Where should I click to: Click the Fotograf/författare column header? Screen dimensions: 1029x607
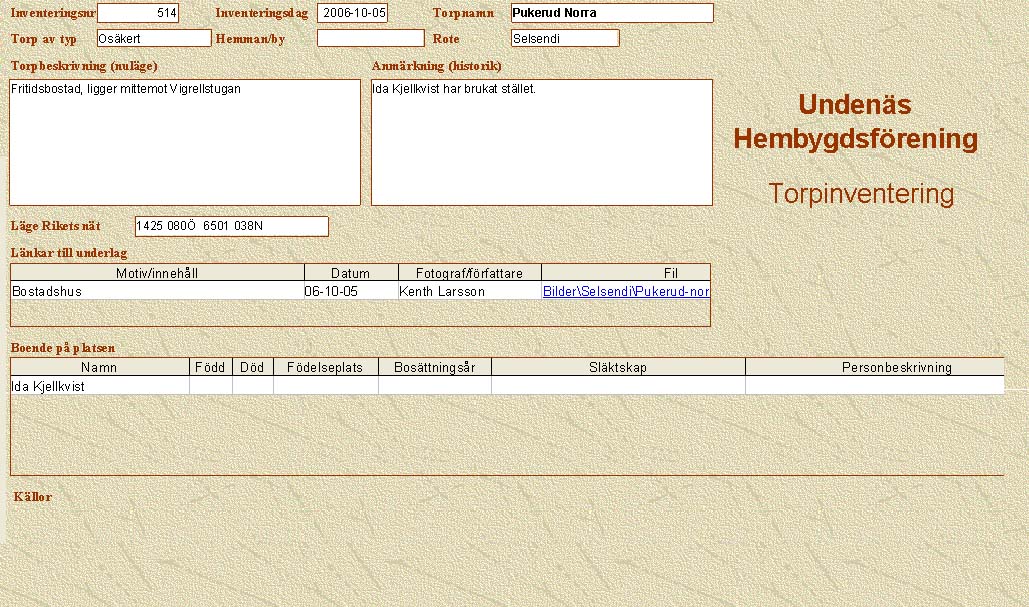469,273
